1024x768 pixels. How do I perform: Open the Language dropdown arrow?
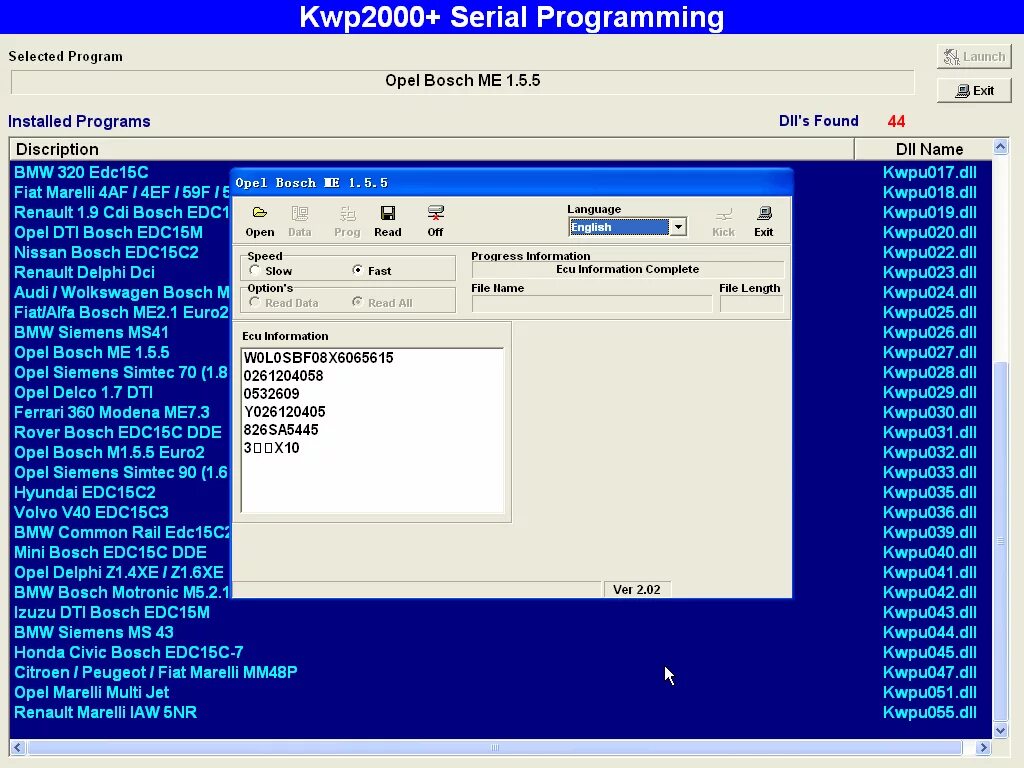pyautogui.click(x=679, y=227)
